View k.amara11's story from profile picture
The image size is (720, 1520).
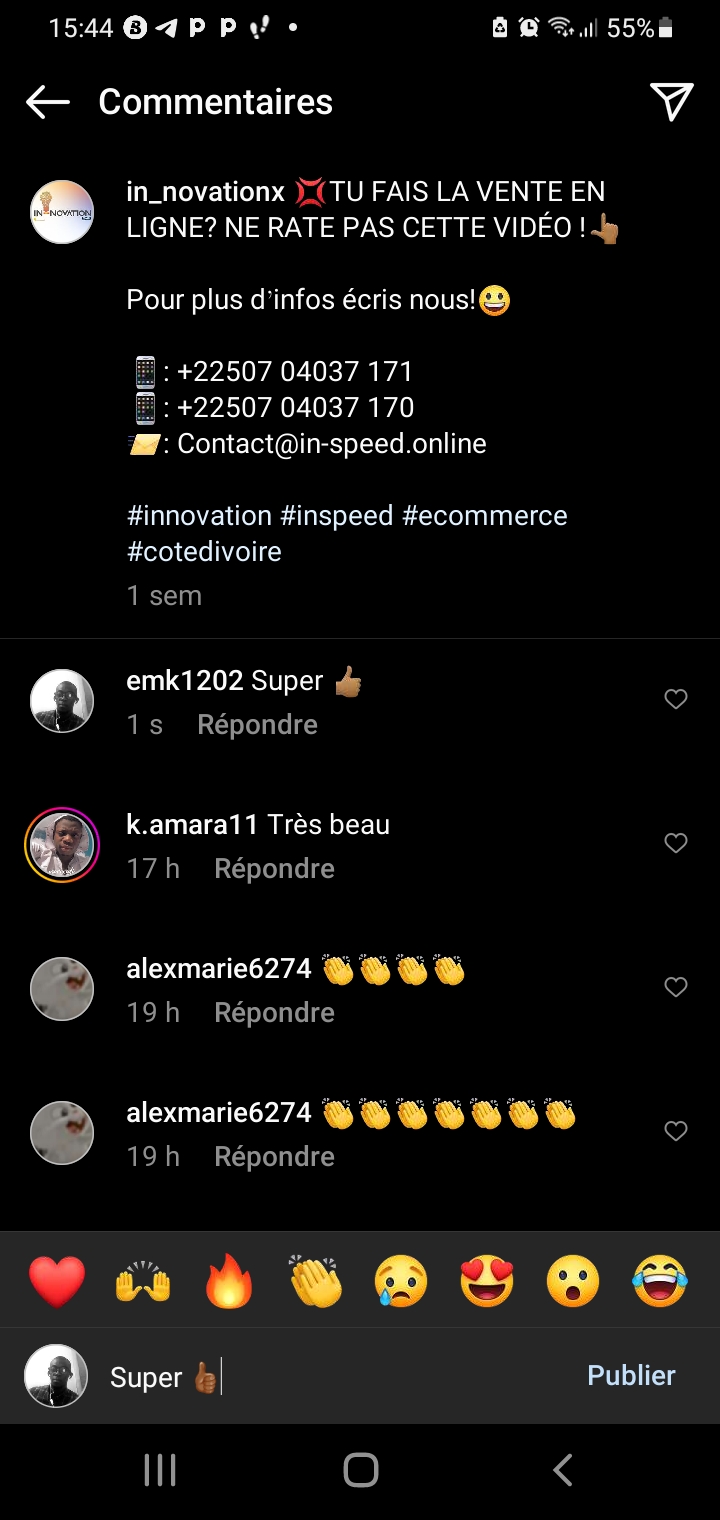(62, 845)
